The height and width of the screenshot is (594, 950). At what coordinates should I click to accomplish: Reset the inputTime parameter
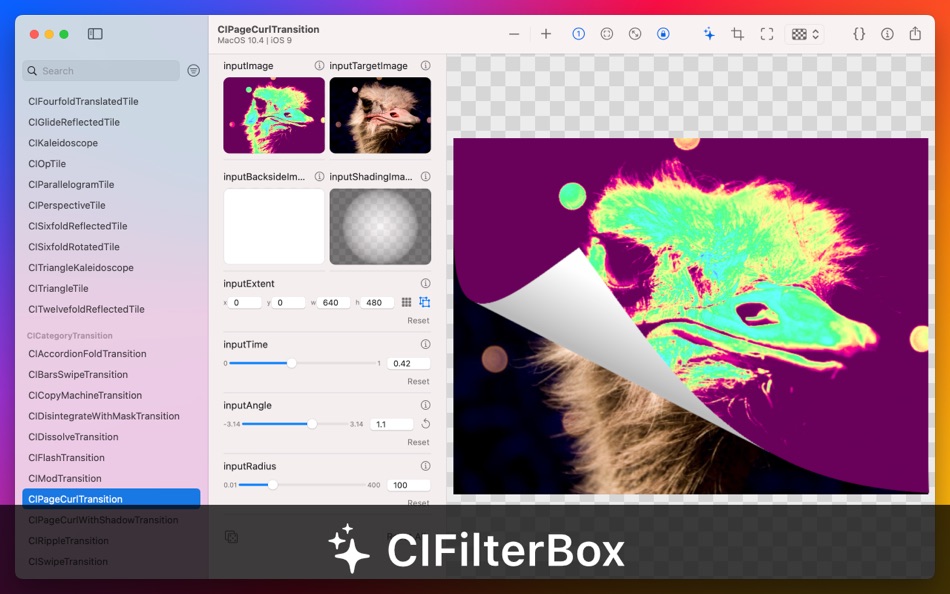pos(418,381)
